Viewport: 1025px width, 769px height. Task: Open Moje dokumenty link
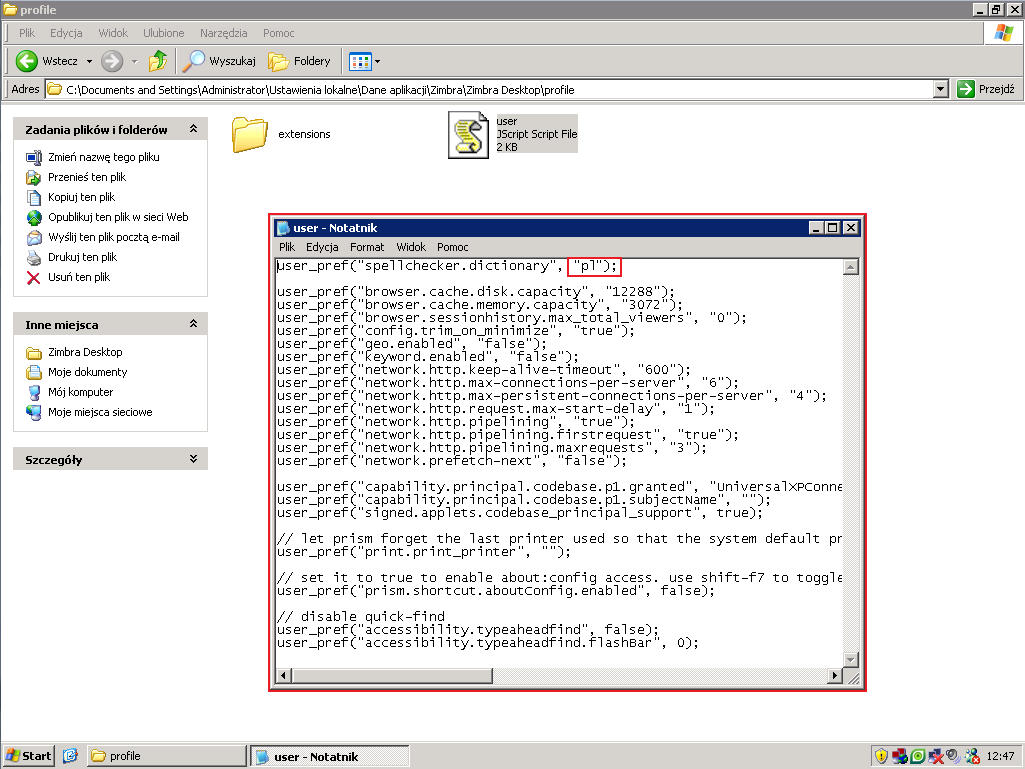click(x=88, y=372)
